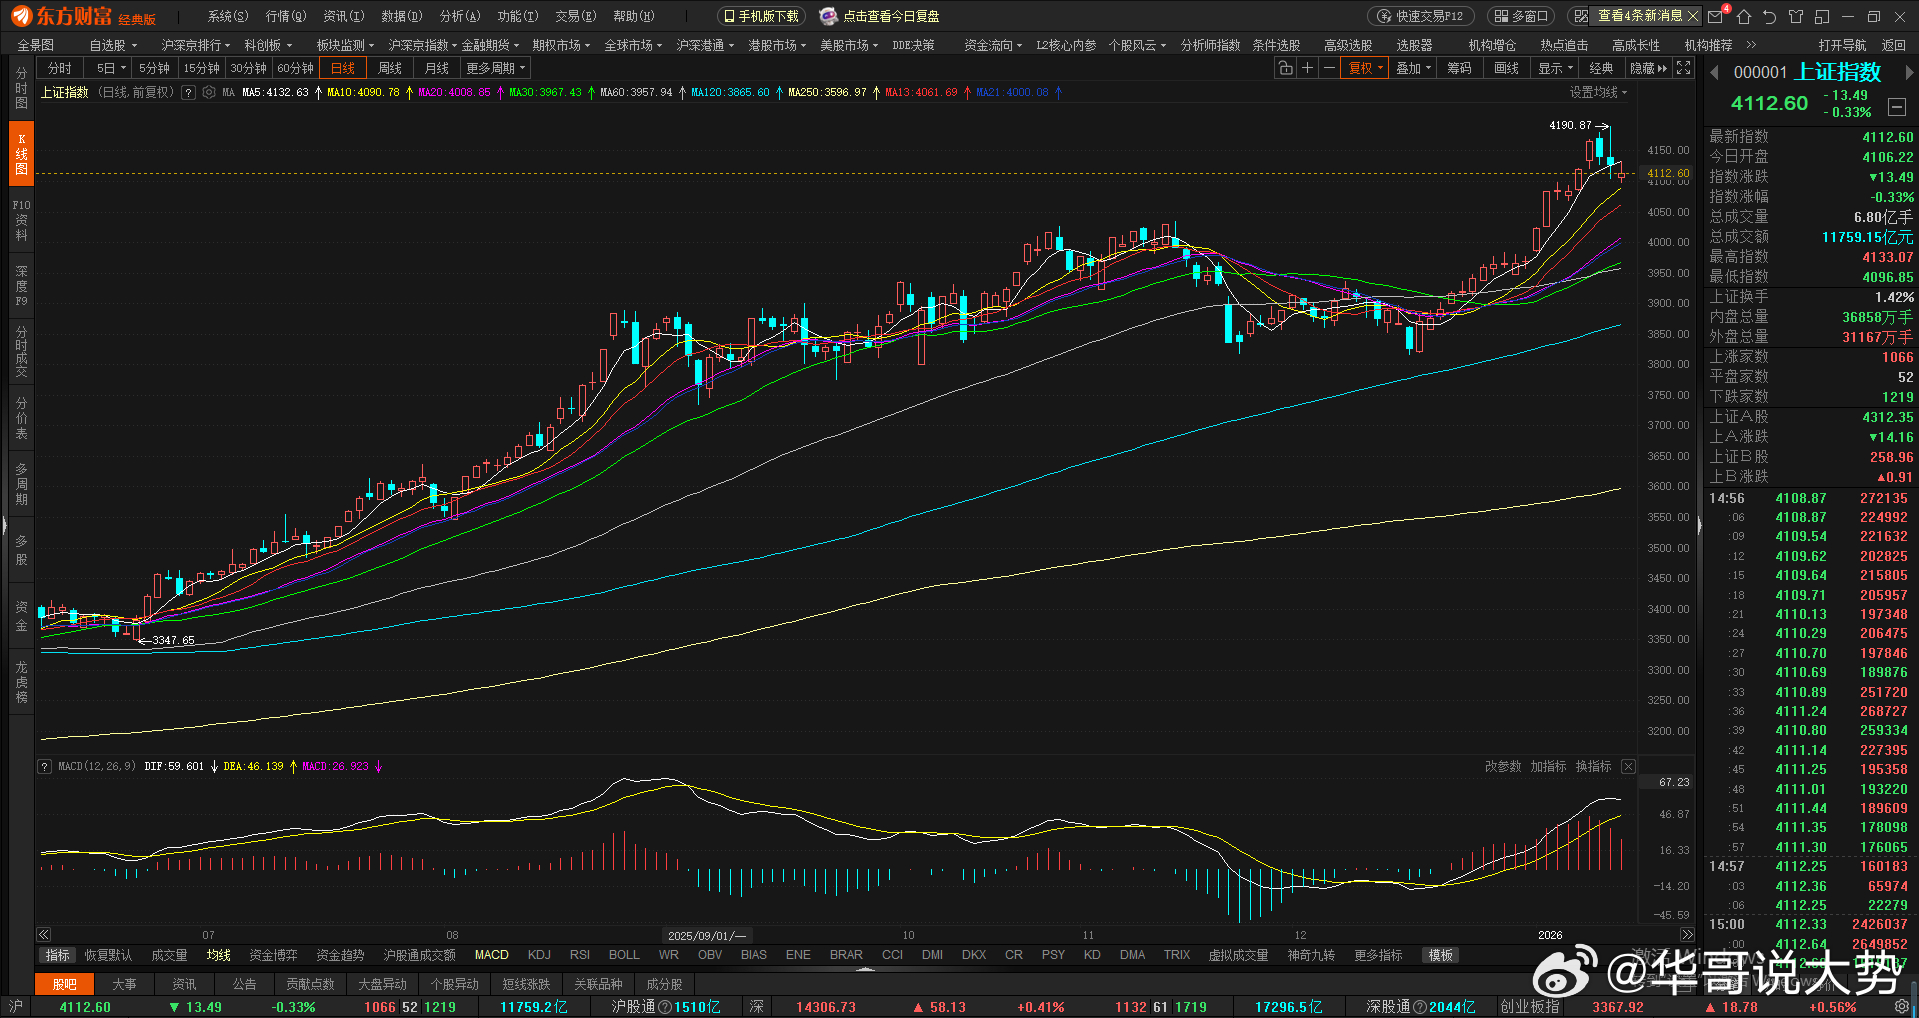Close the MACD indicator panel
Viewport: 1919px width, 1018px height.
[x=1628, y=766]
